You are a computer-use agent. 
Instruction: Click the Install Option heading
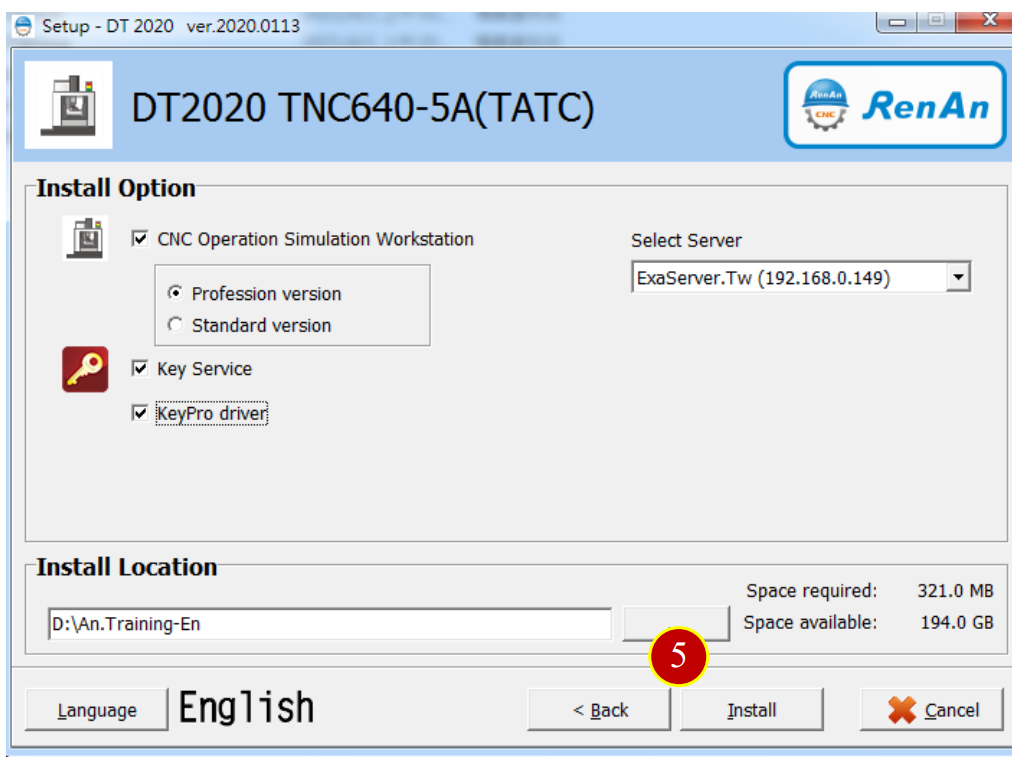tap(116, 188)
